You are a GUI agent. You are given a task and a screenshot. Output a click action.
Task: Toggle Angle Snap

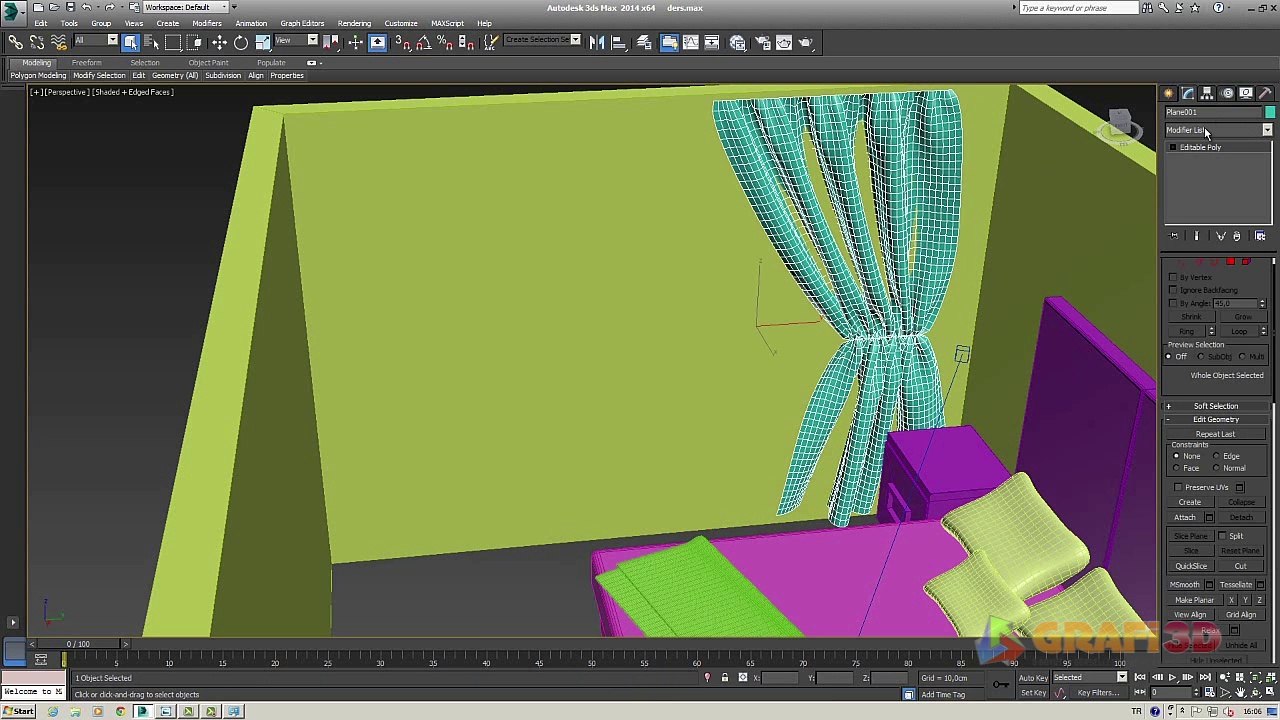tap(422, 42)
